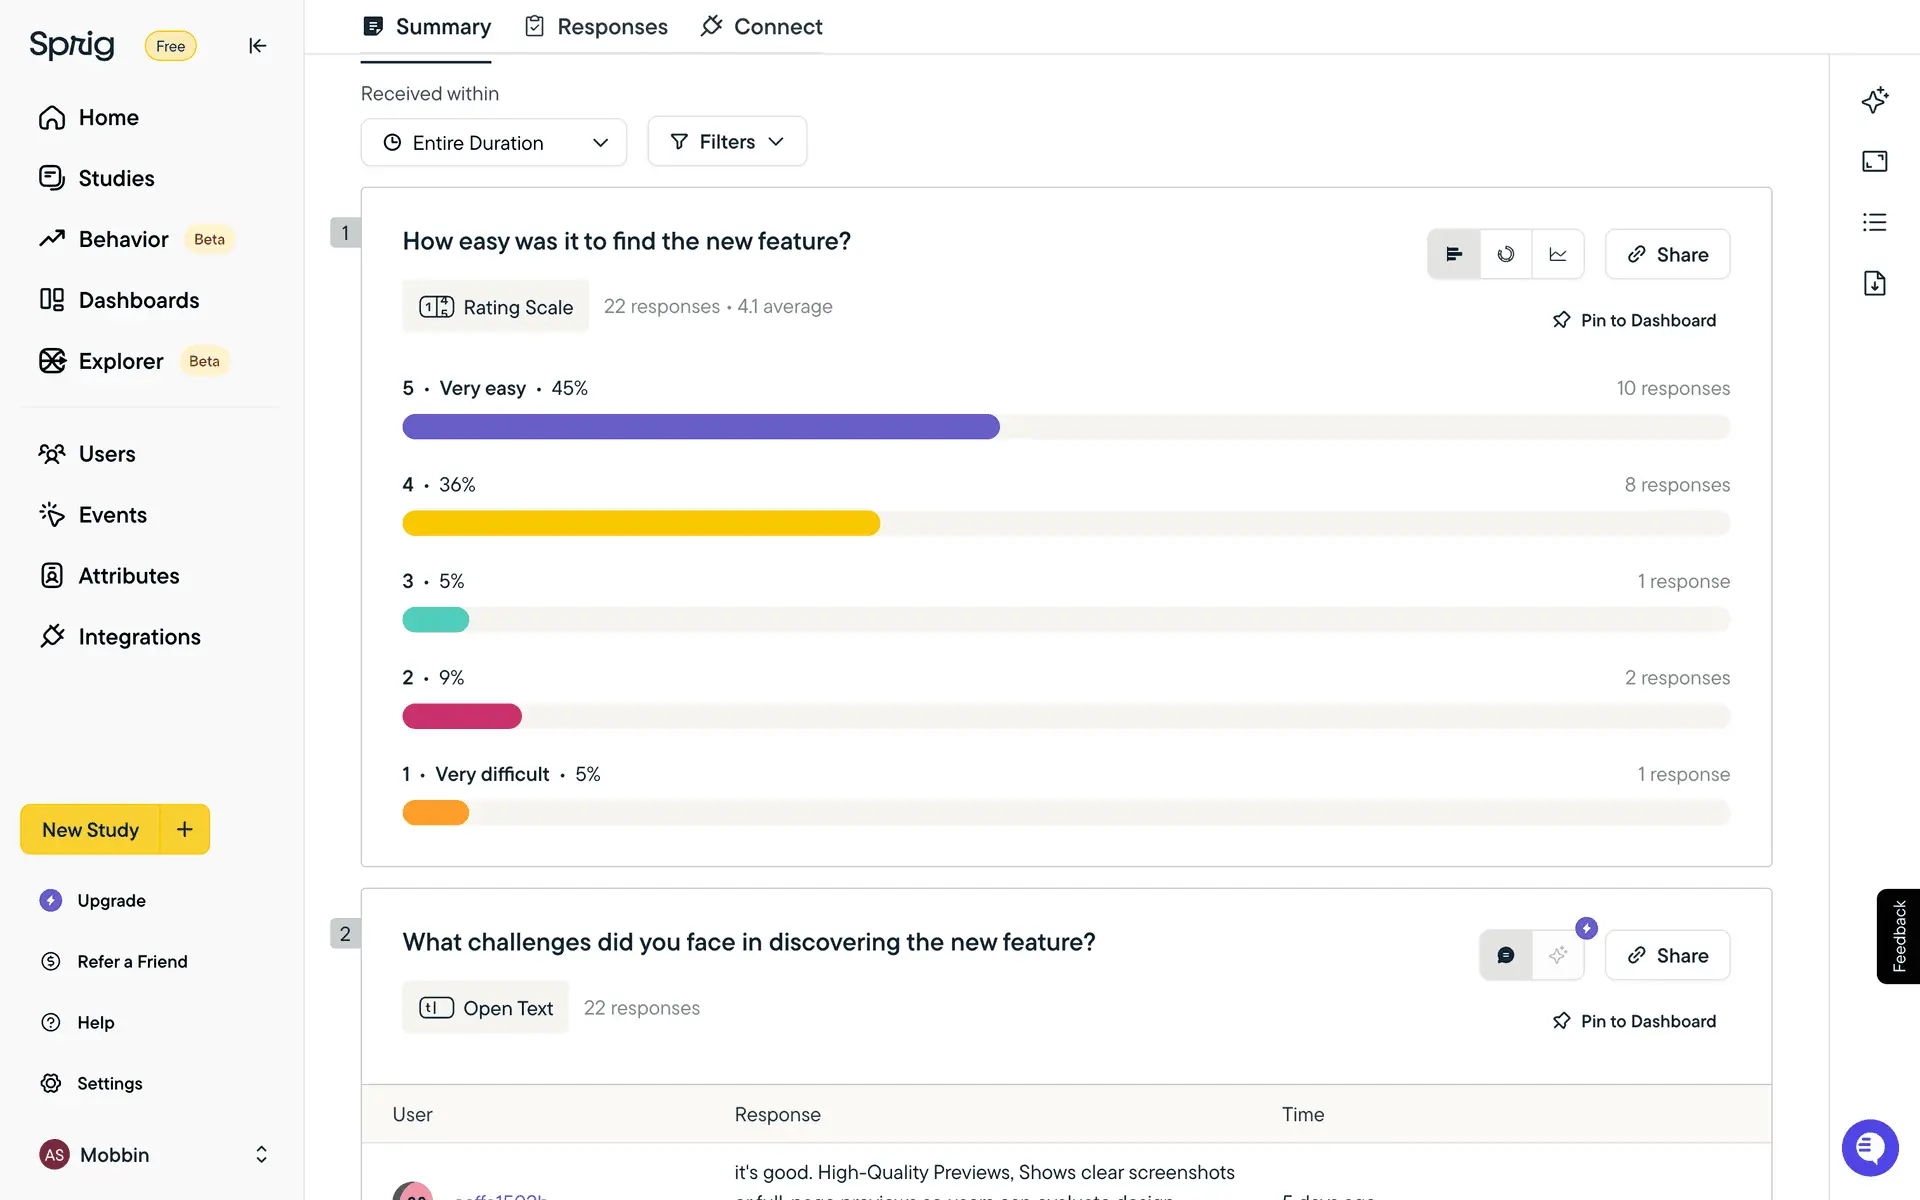Screen dimensions: 1920x1200
Task: Click the purple Very easy progress bar
Action: pos(700,427)
